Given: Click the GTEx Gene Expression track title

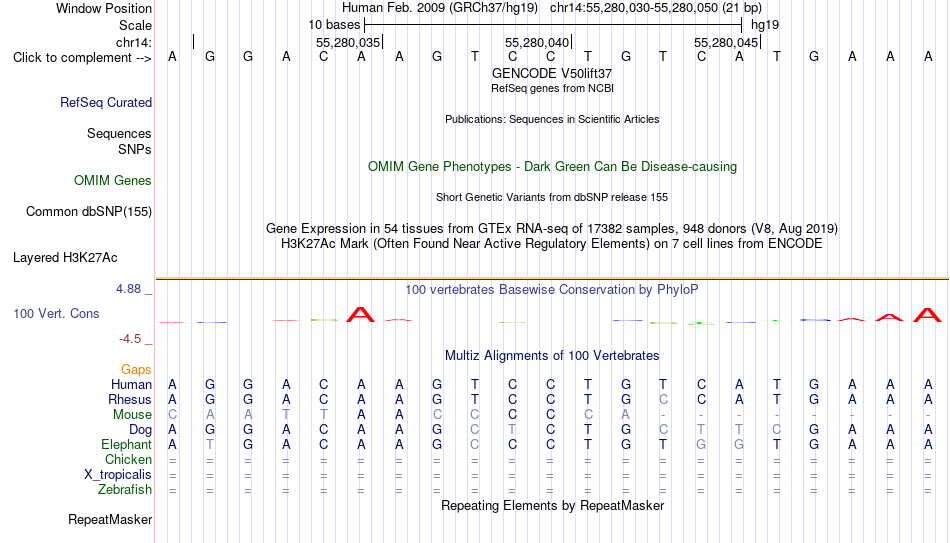Looking at the screenshot, I should coord(552,228).
